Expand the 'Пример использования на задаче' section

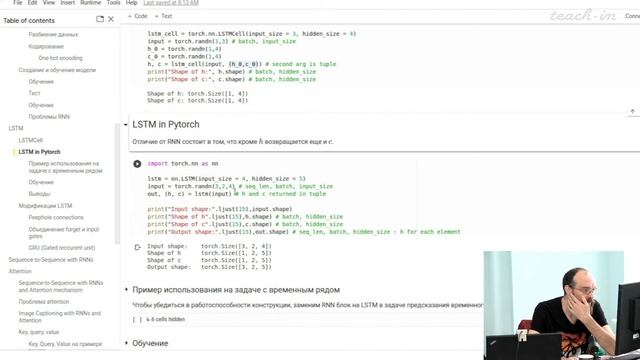[x=126, y=290]
